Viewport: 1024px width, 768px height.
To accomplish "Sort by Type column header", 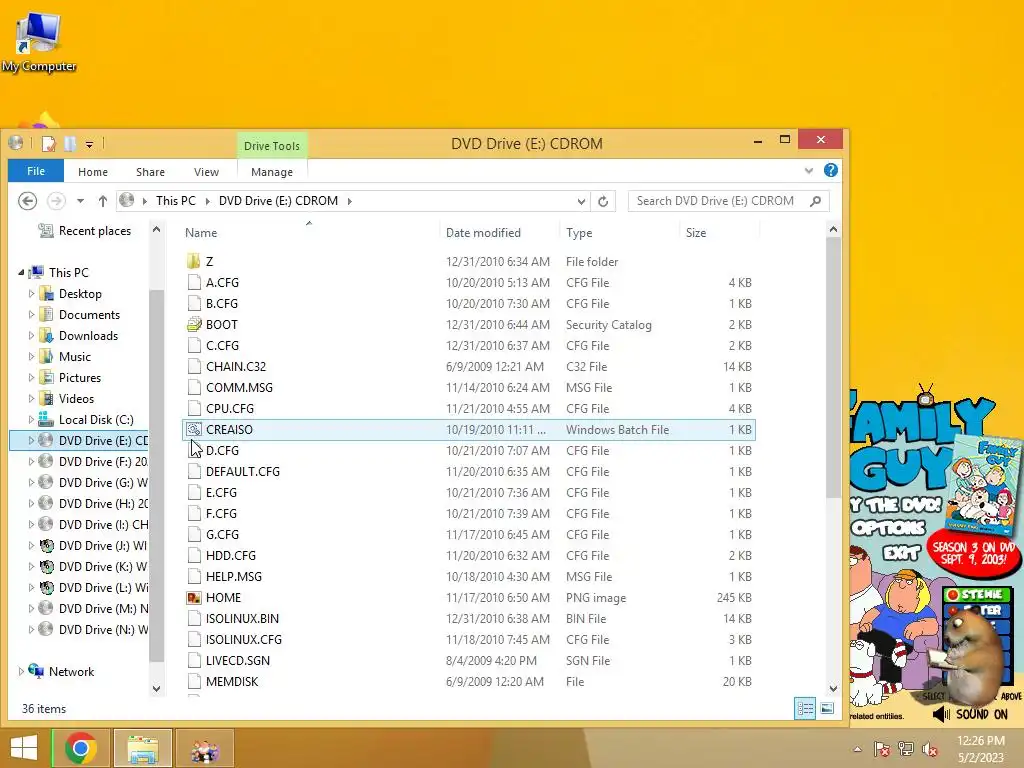I will pyautogui.click(x=620, y=232).
